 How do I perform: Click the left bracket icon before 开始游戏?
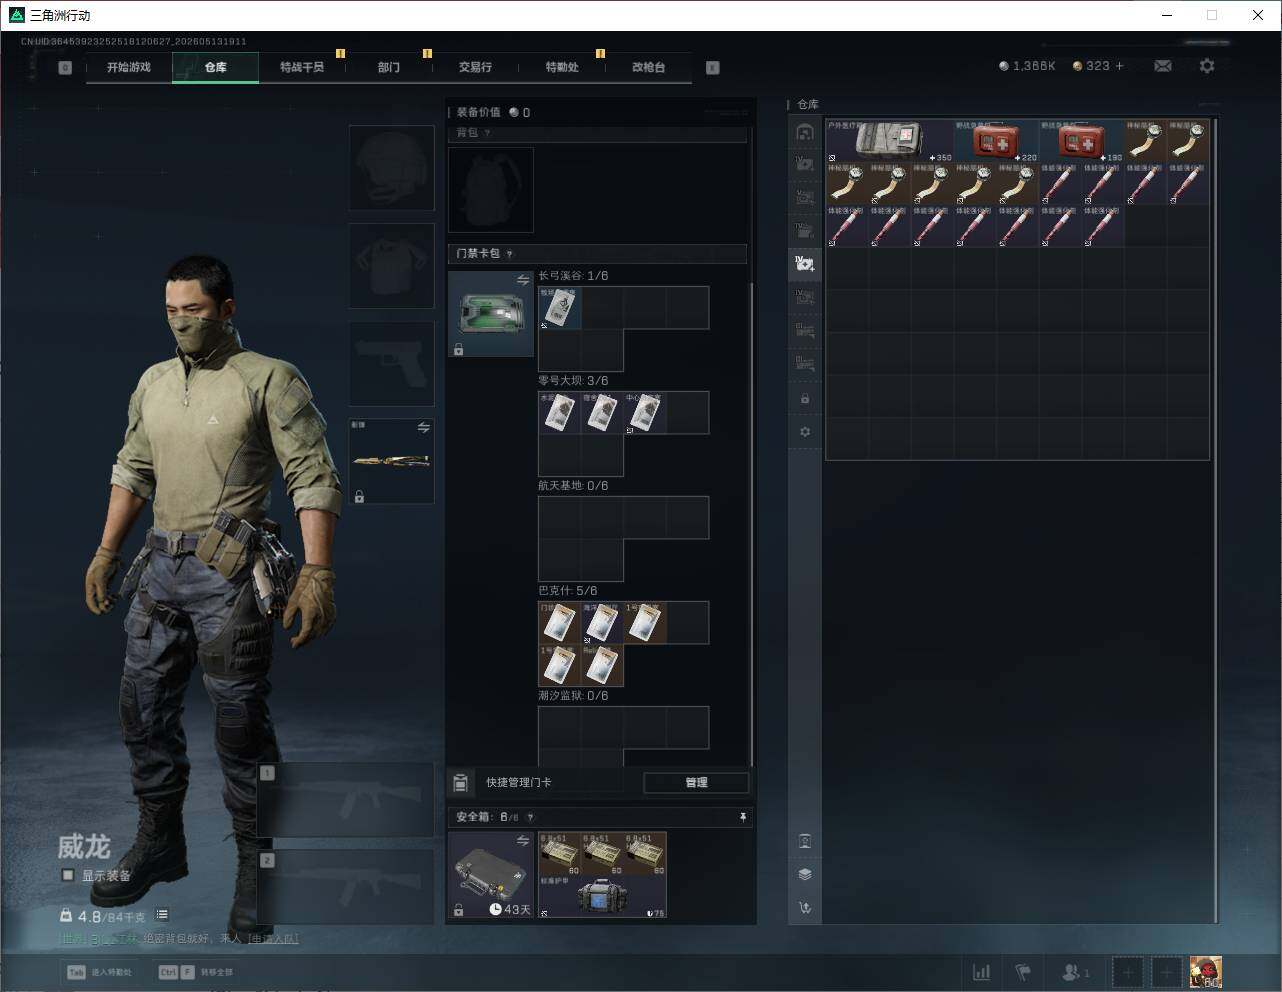(65, 68)
